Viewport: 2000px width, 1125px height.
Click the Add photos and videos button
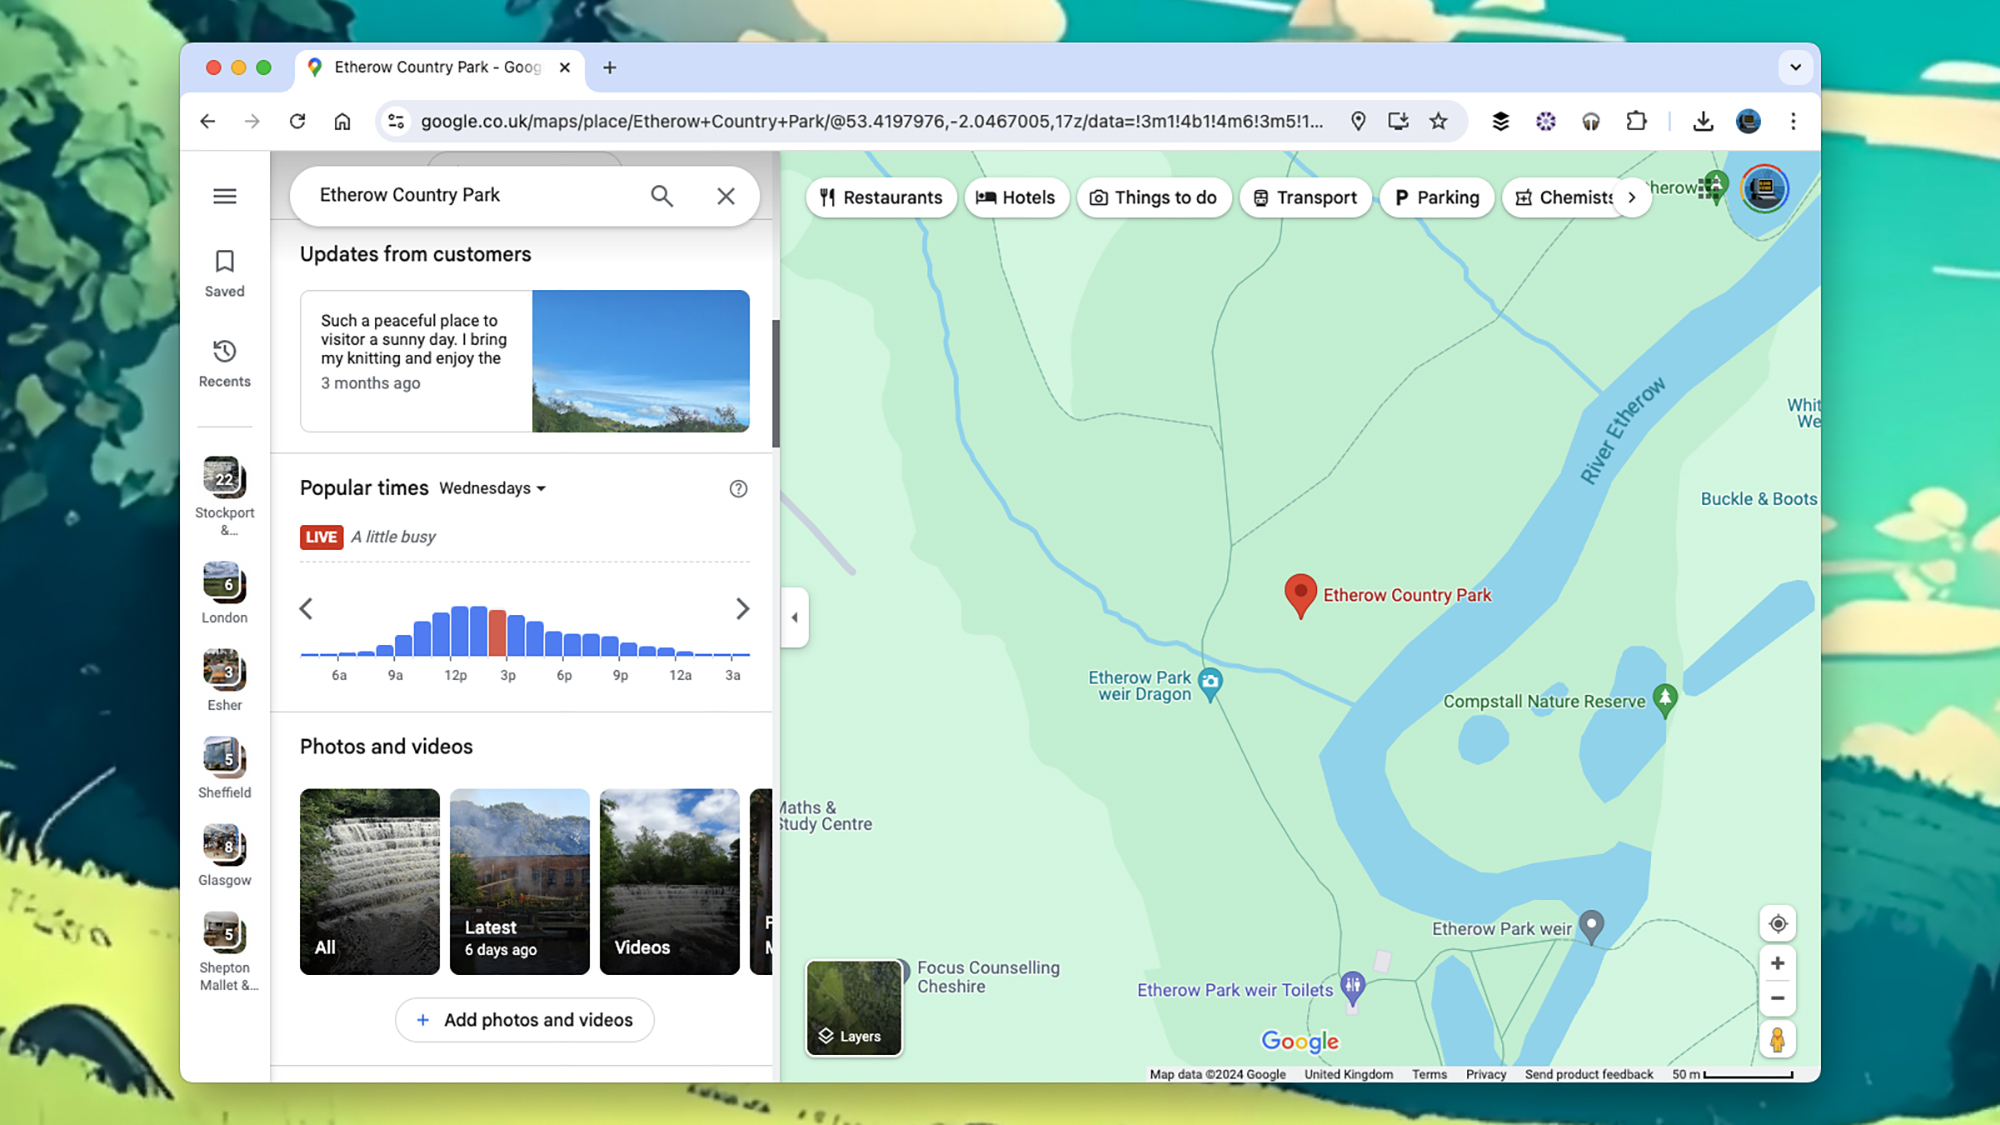tap(525, 1019)
